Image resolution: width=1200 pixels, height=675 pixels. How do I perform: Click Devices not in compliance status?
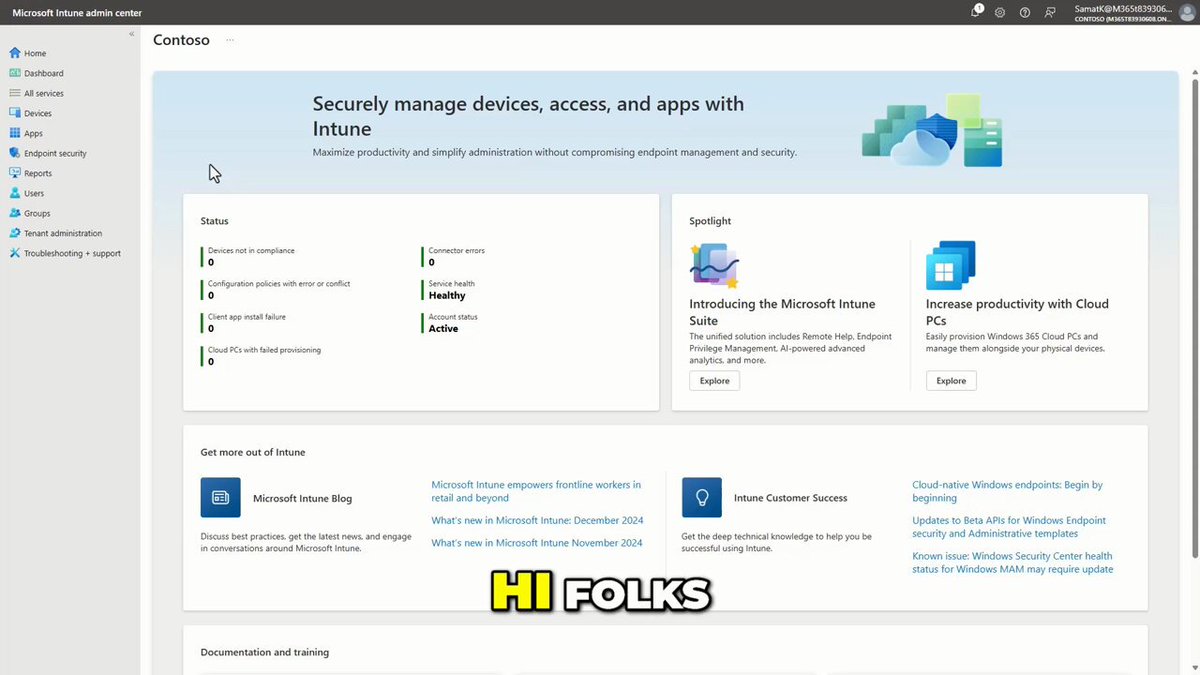[250, 256]
